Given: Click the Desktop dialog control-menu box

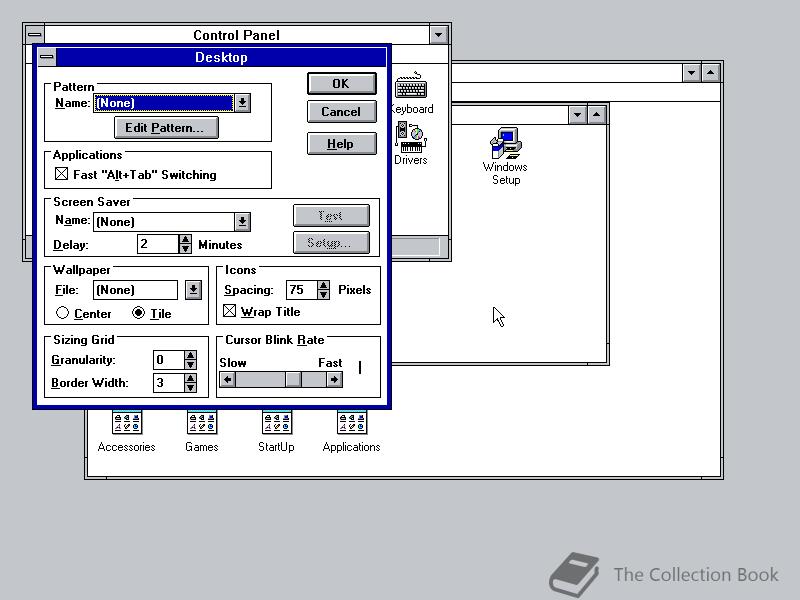Looking at the screenshot, I should (46, 57).
